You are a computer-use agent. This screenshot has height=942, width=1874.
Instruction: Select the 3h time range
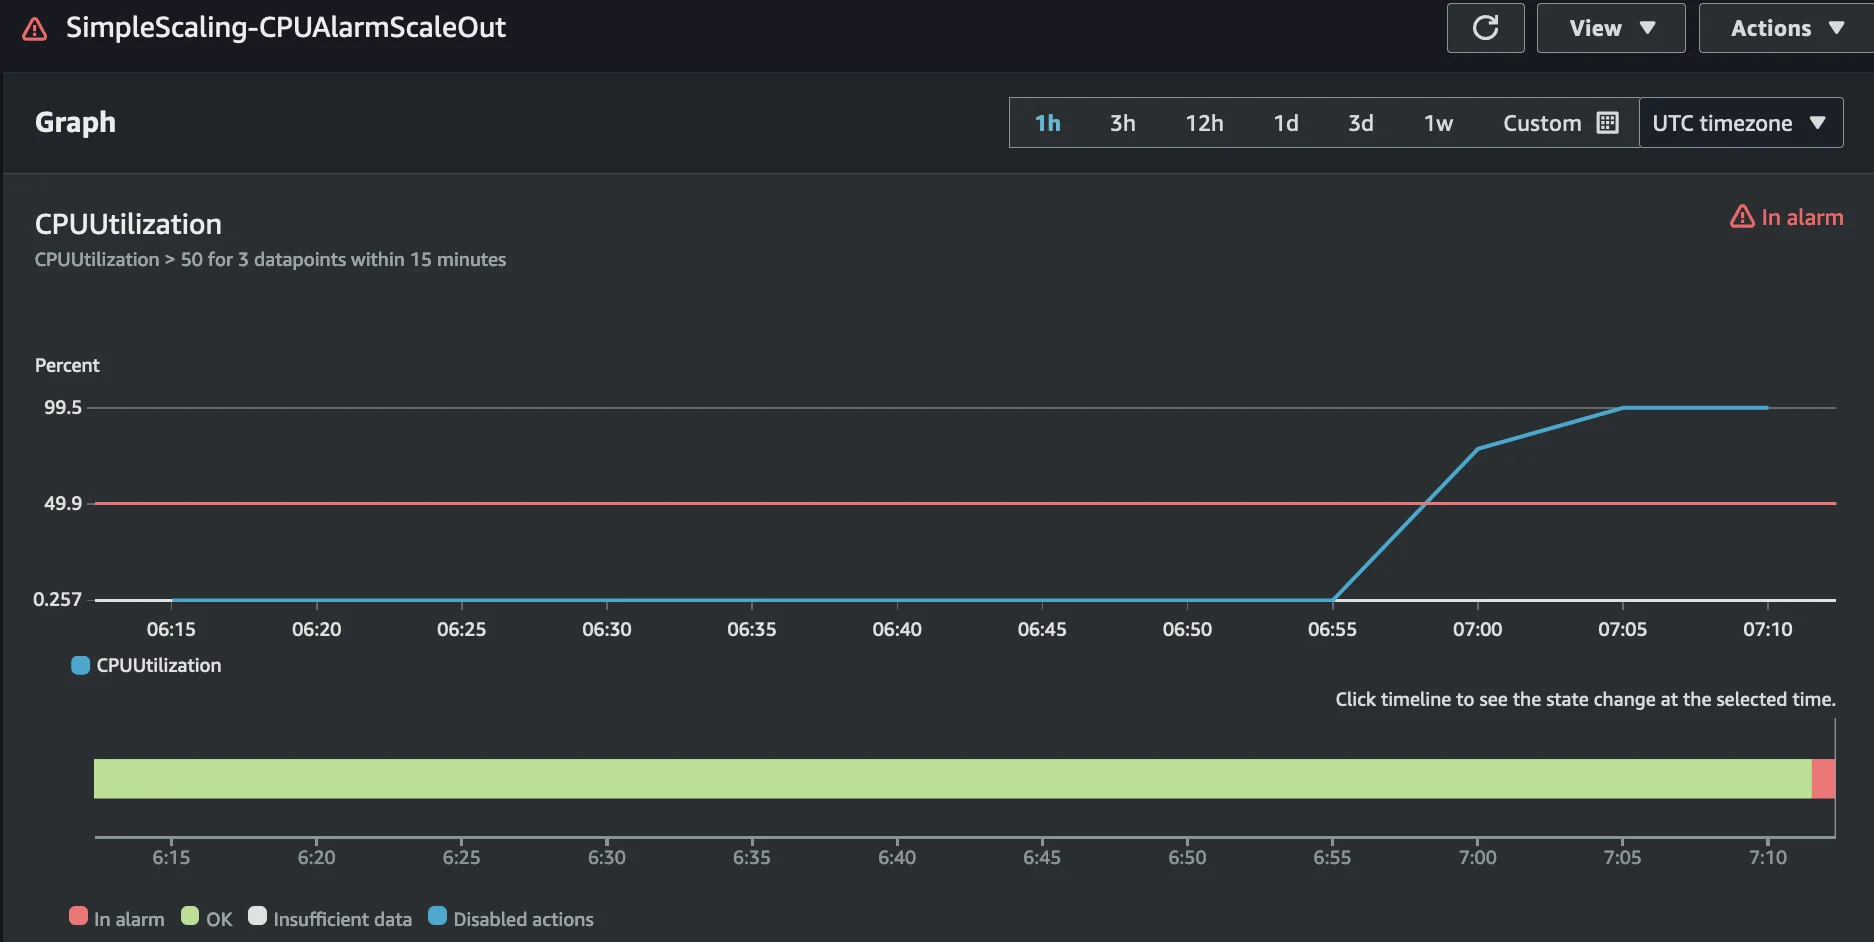click(1122, 123)
